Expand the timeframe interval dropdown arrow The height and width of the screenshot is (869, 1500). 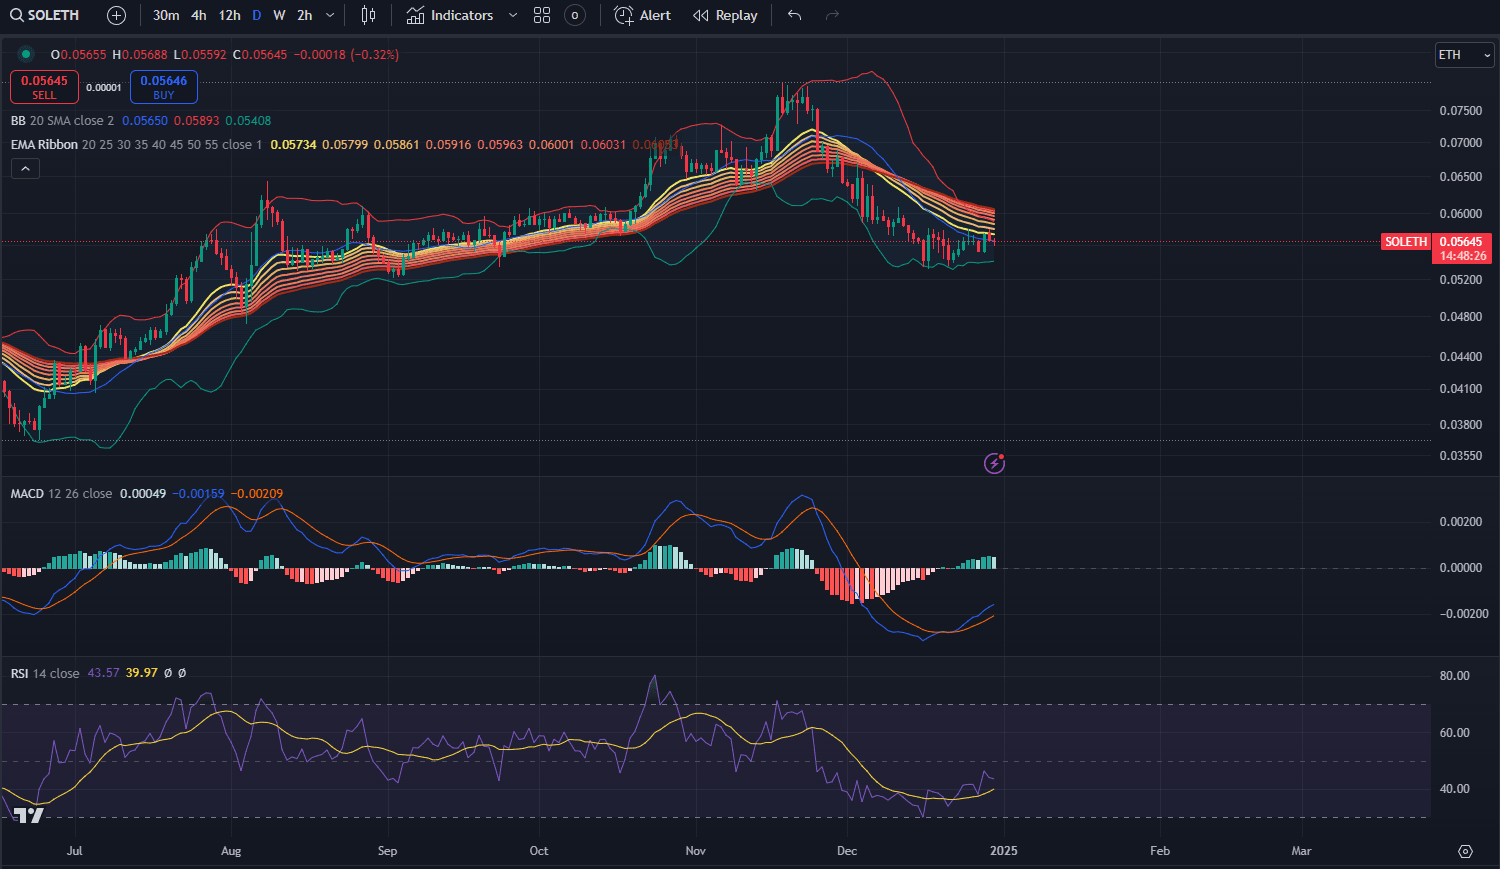pyautogui.click(x=330, y=15)
